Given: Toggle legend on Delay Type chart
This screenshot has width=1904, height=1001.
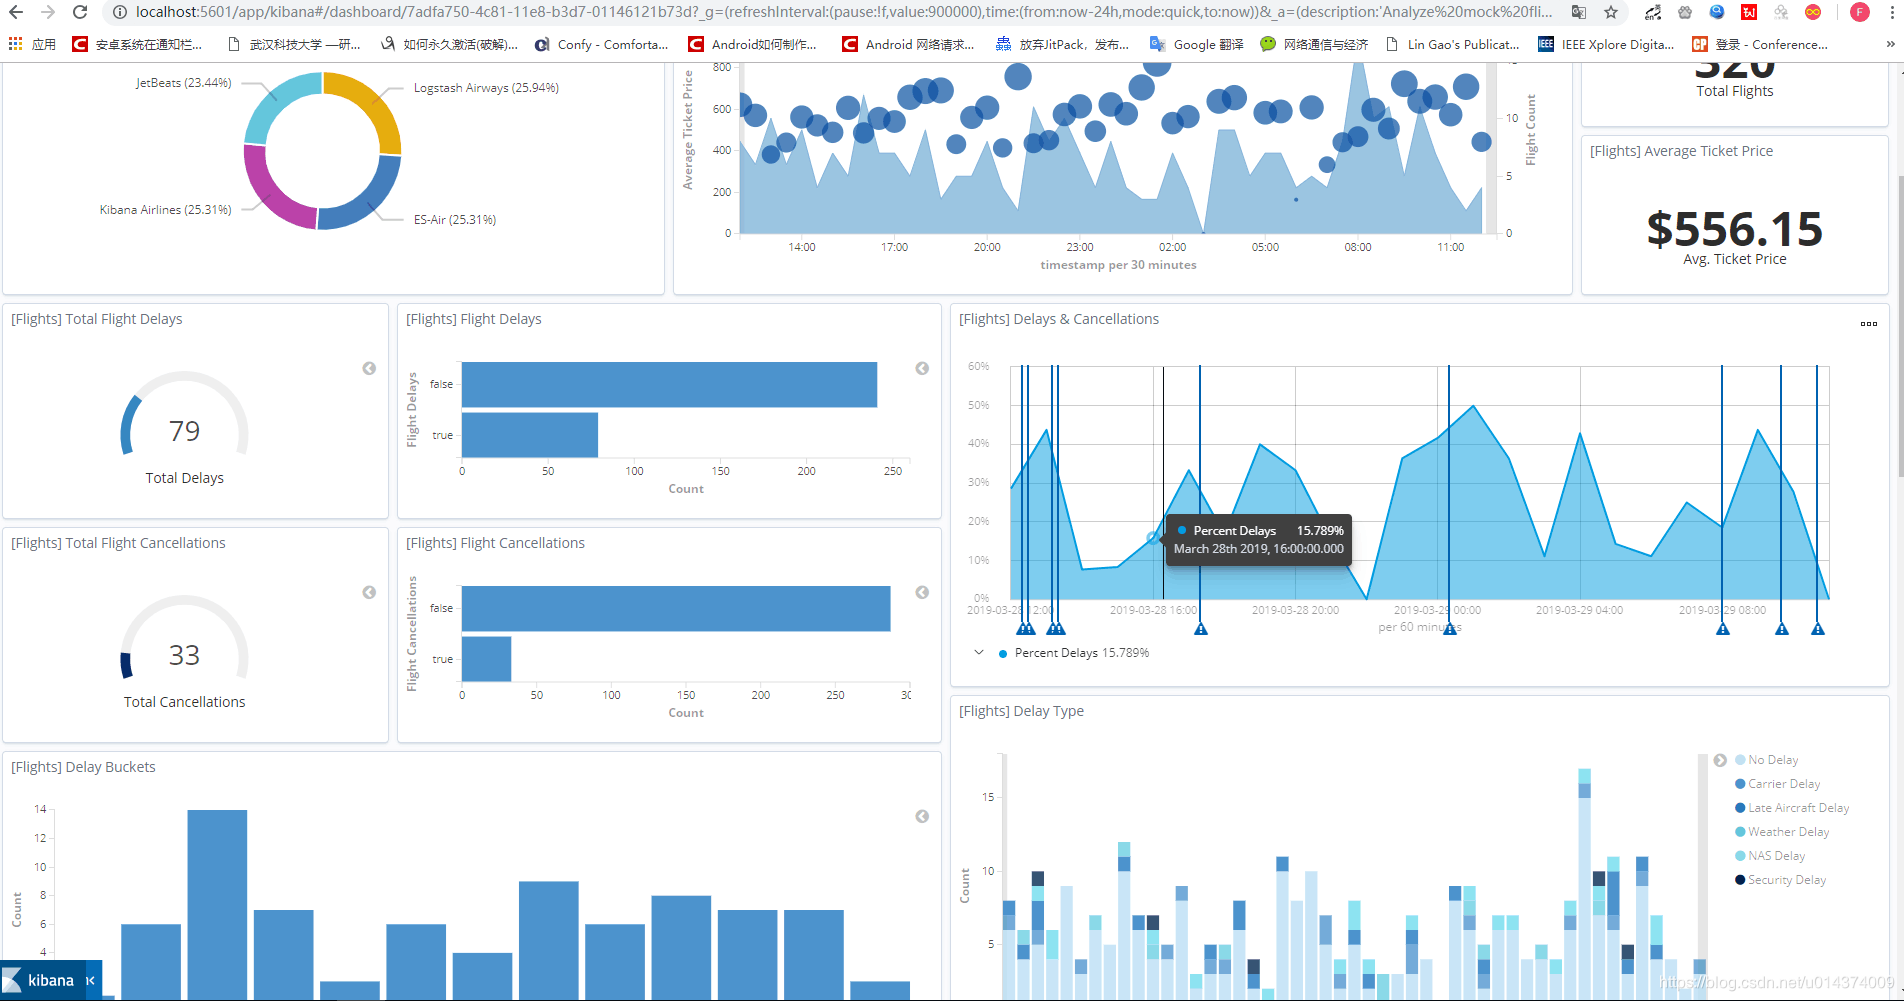Looking at the screenshot, I should [1720, 760].
